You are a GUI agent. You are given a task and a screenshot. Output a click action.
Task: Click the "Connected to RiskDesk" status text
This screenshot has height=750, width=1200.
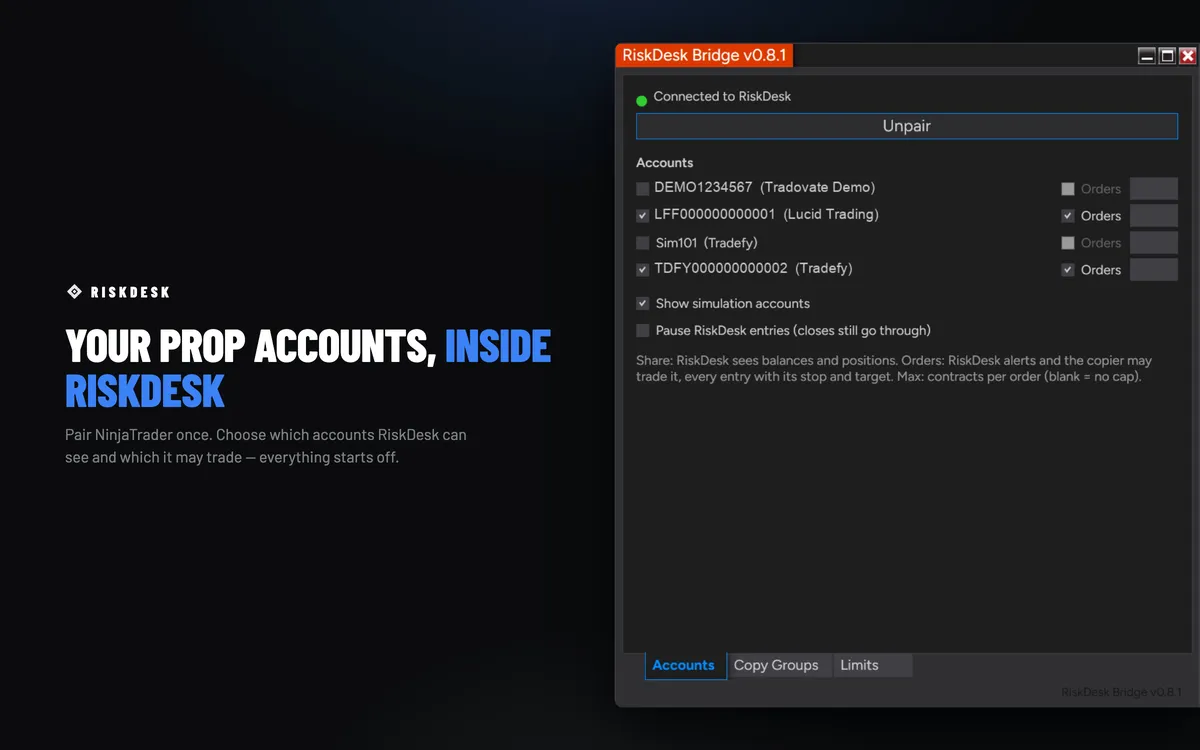coord(722,97)
